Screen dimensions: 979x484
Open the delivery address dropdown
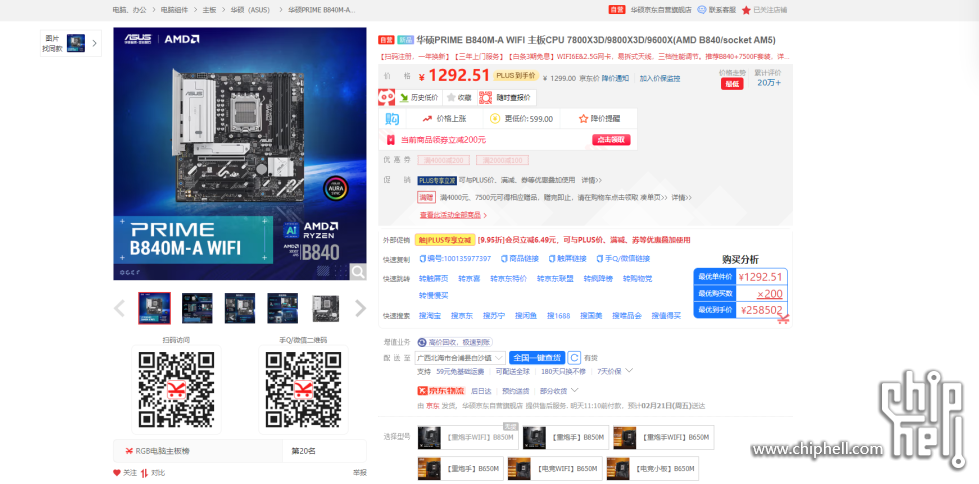point(461,358)
